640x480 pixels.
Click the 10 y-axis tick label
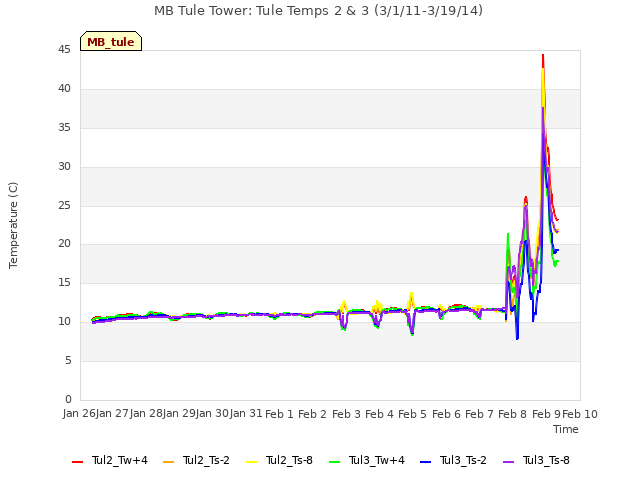(x=64, y=322)
